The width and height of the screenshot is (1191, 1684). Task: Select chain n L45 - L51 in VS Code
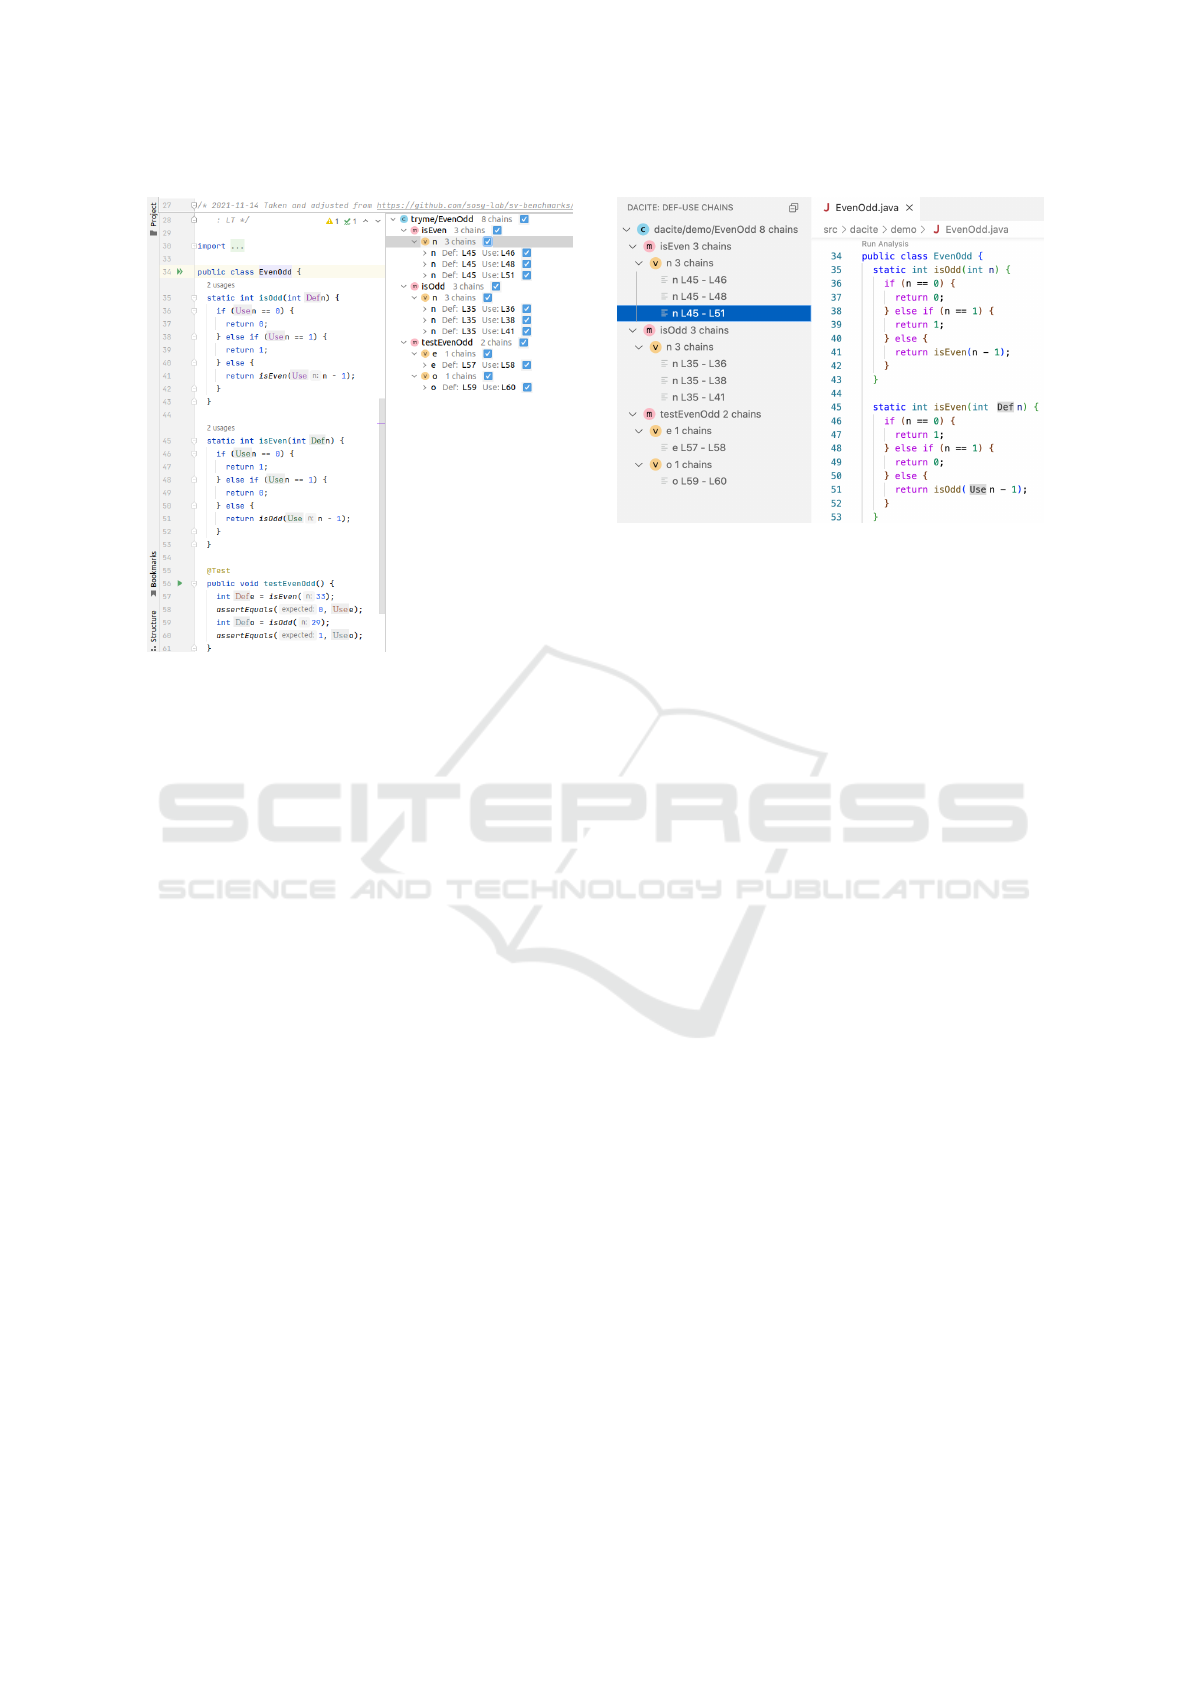coord(714,313)
